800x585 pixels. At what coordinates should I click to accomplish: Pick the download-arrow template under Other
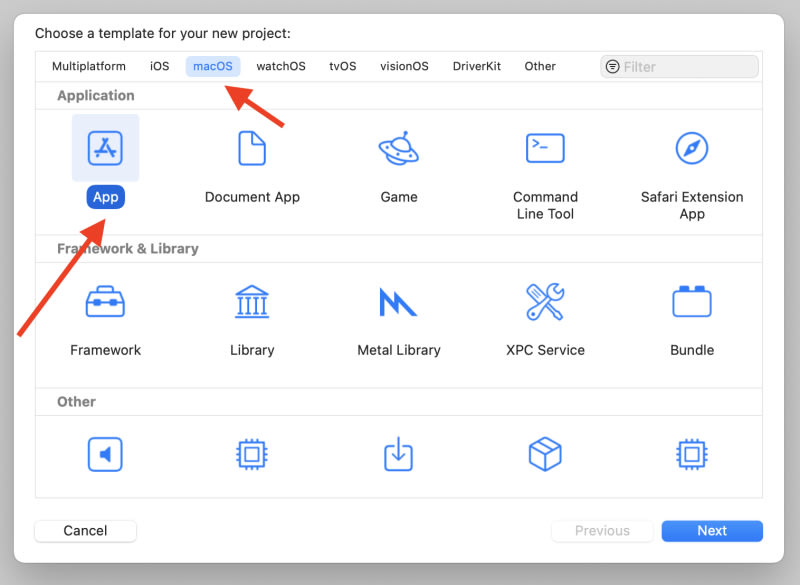[398, 455]
